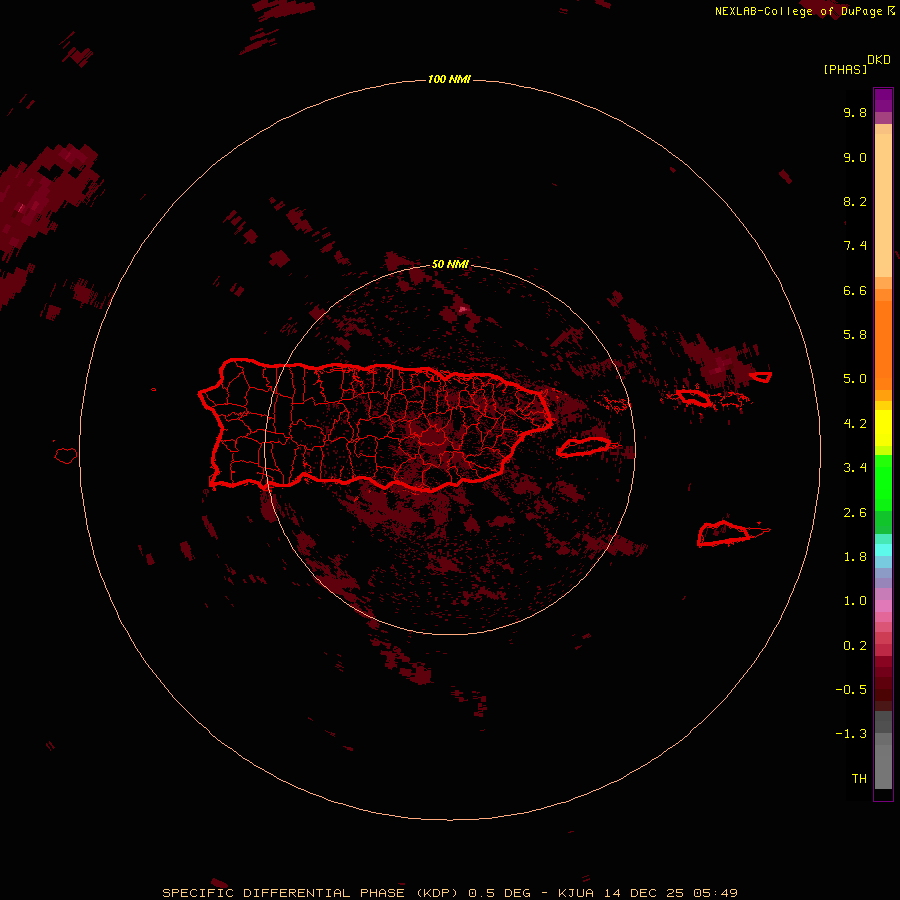Select the 5.0 value on the scale
Viewport: 900px width, 900px height.
coord(855,379)
